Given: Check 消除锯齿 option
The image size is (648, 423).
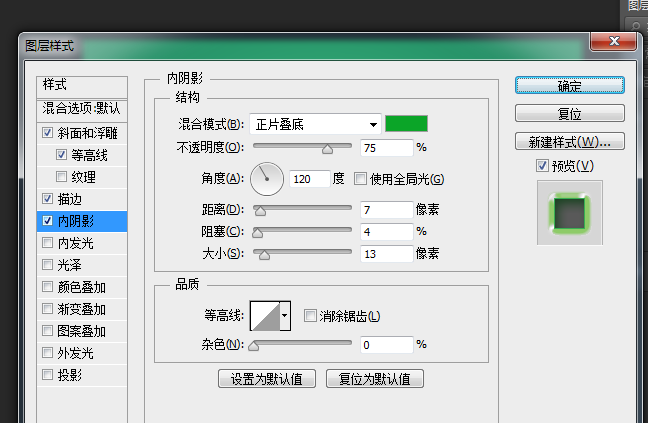Looking at the screenshot, I should point(310,316).
